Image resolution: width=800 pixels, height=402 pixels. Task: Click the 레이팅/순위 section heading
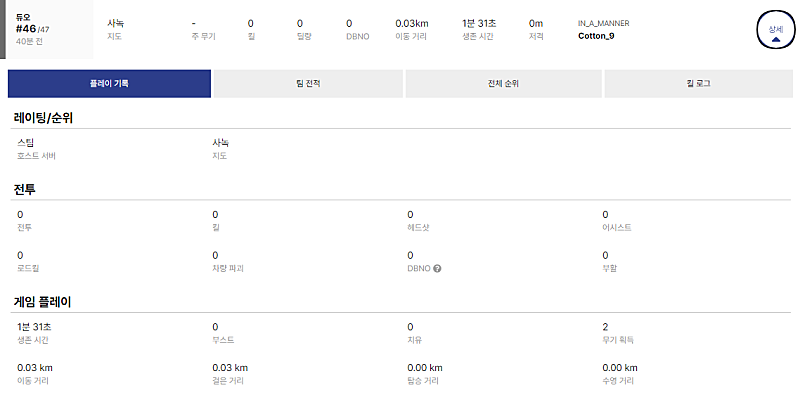tap(43, 117)
